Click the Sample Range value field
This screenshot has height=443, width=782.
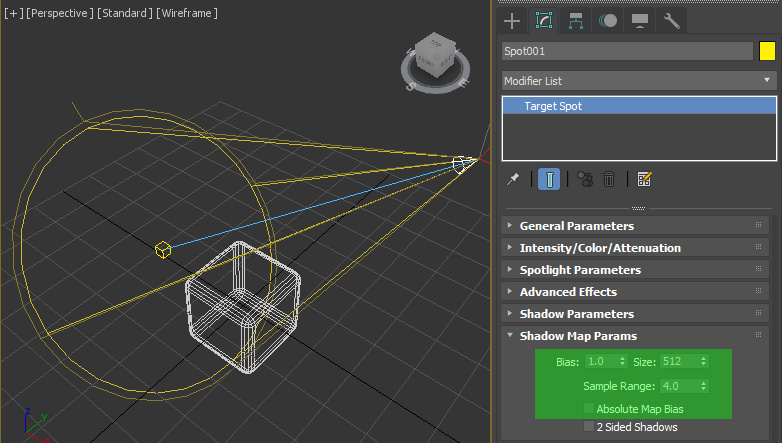pos(680,386)
